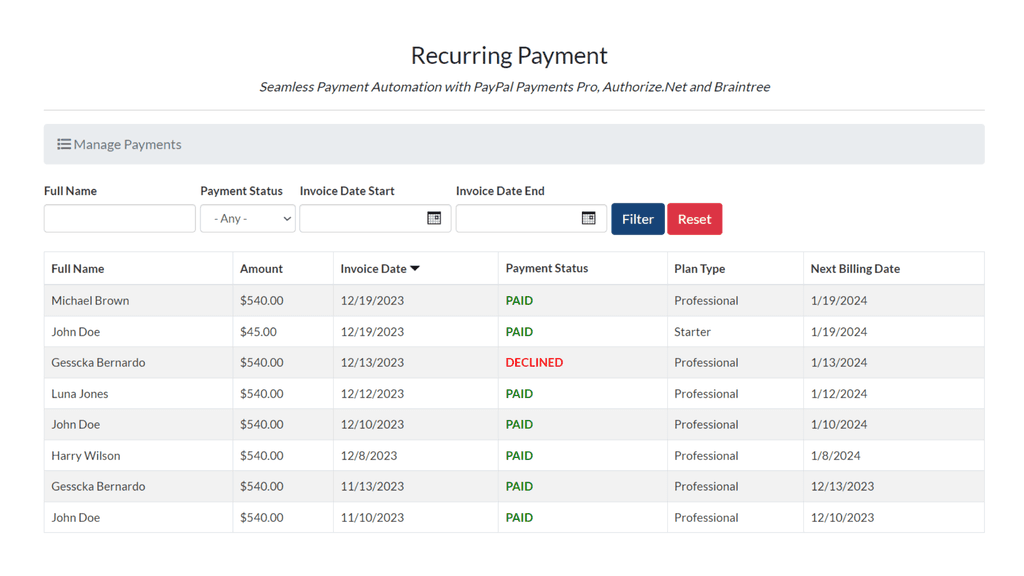Click the Payment Status column header
The image size is (1024, 576).
547,268
